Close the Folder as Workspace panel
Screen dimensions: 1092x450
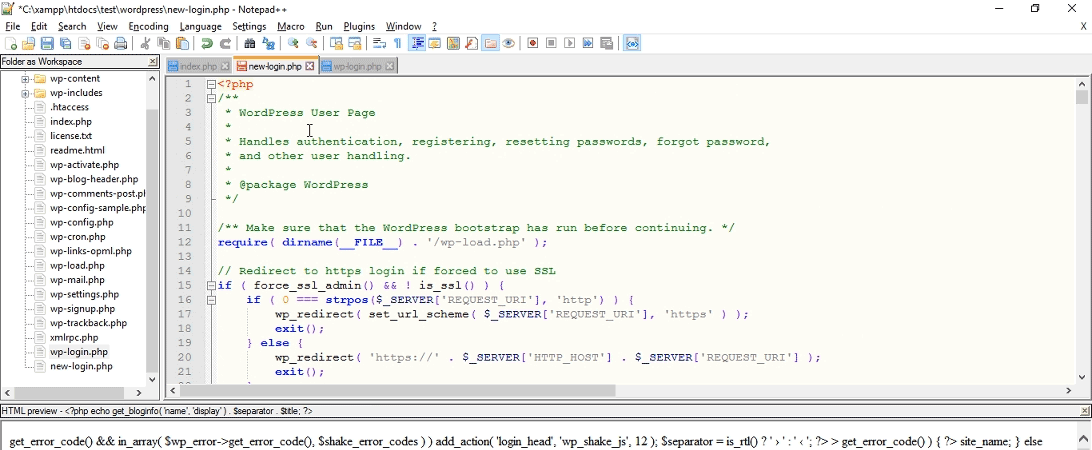tap(153, 62)
